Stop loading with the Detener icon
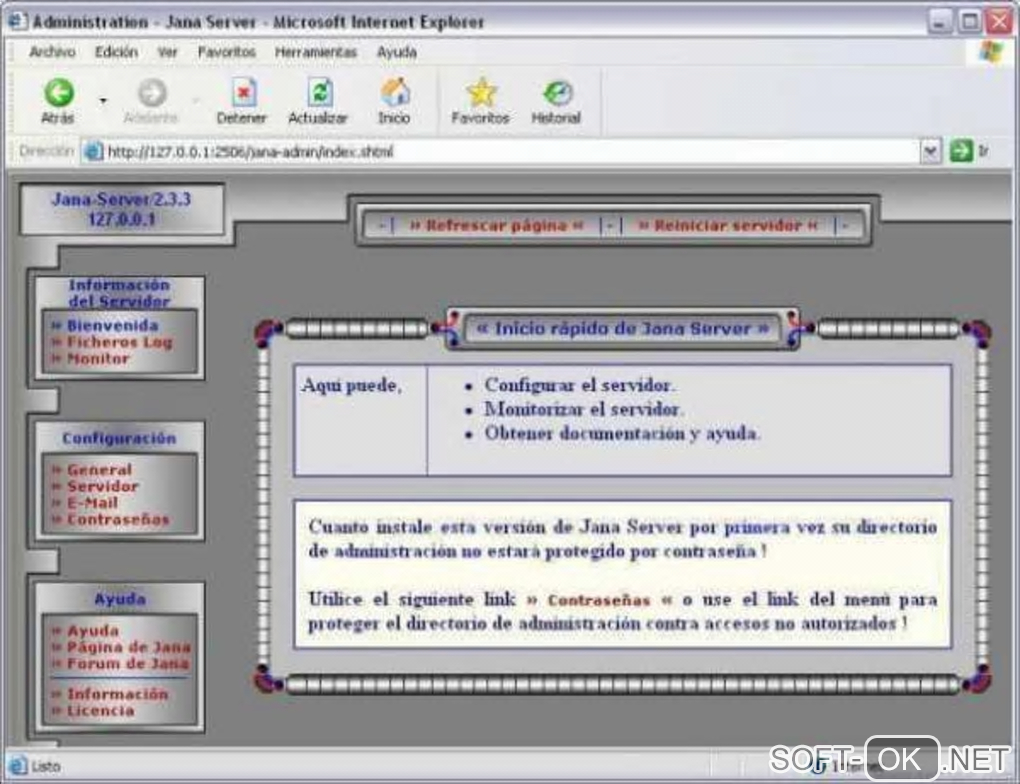1020x784 pixels. click(243, 93)
